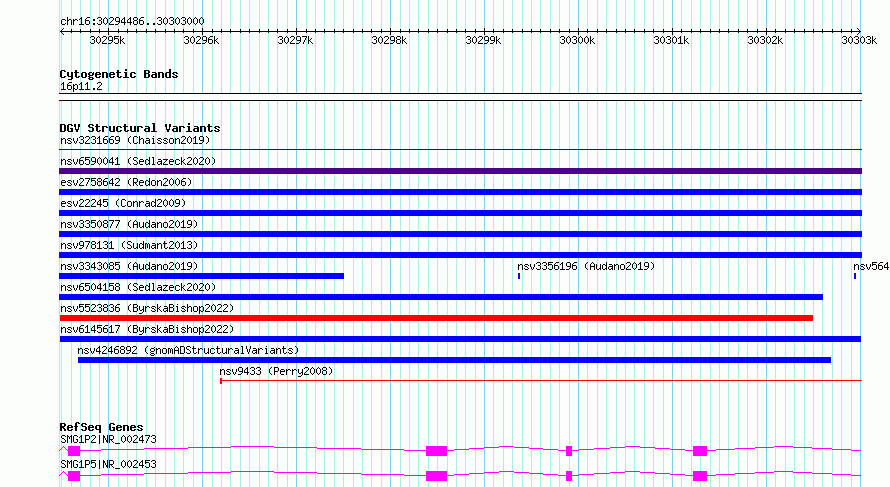Click the nsv978131 (Sudmant2013) label

pos(129,245)
